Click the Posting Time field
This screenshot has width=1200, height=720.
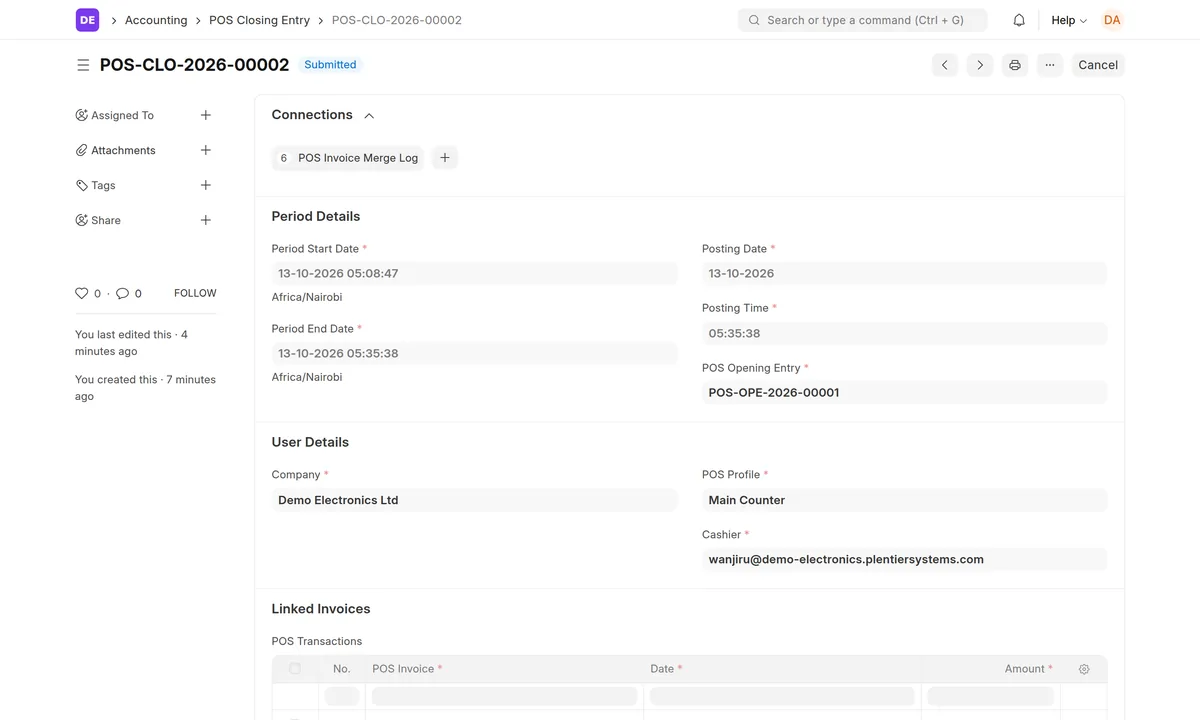tap(904, 333)
